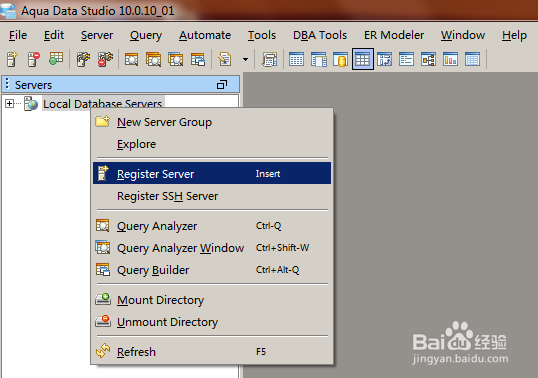538x378 pixels.
Task: Click the toolbar icon with yellow database cylinder
Action: [x=340, y=59]
